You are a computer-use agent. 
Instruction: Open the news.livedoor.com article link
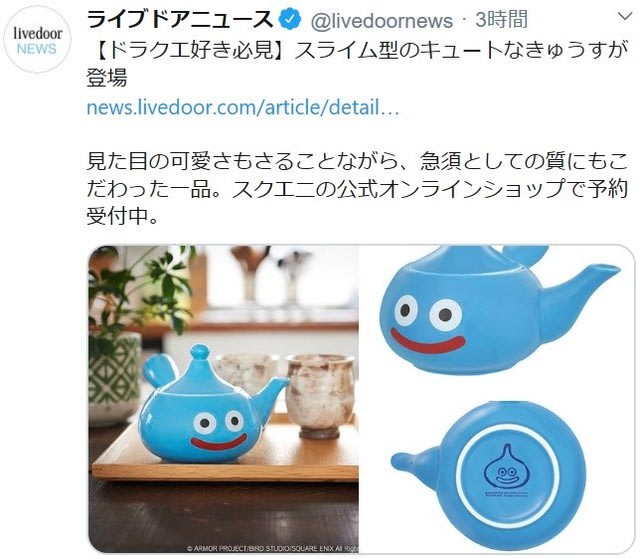[x=243, y=107]
